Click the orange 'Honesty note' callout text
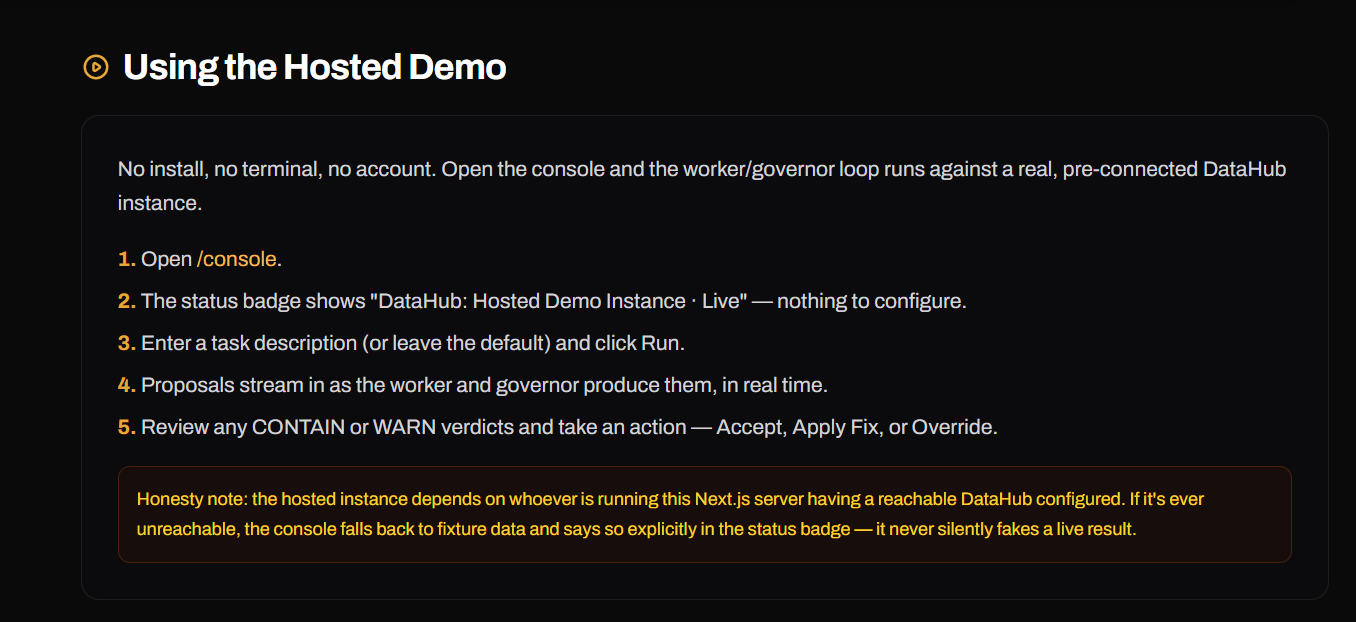 coord(671,514)
